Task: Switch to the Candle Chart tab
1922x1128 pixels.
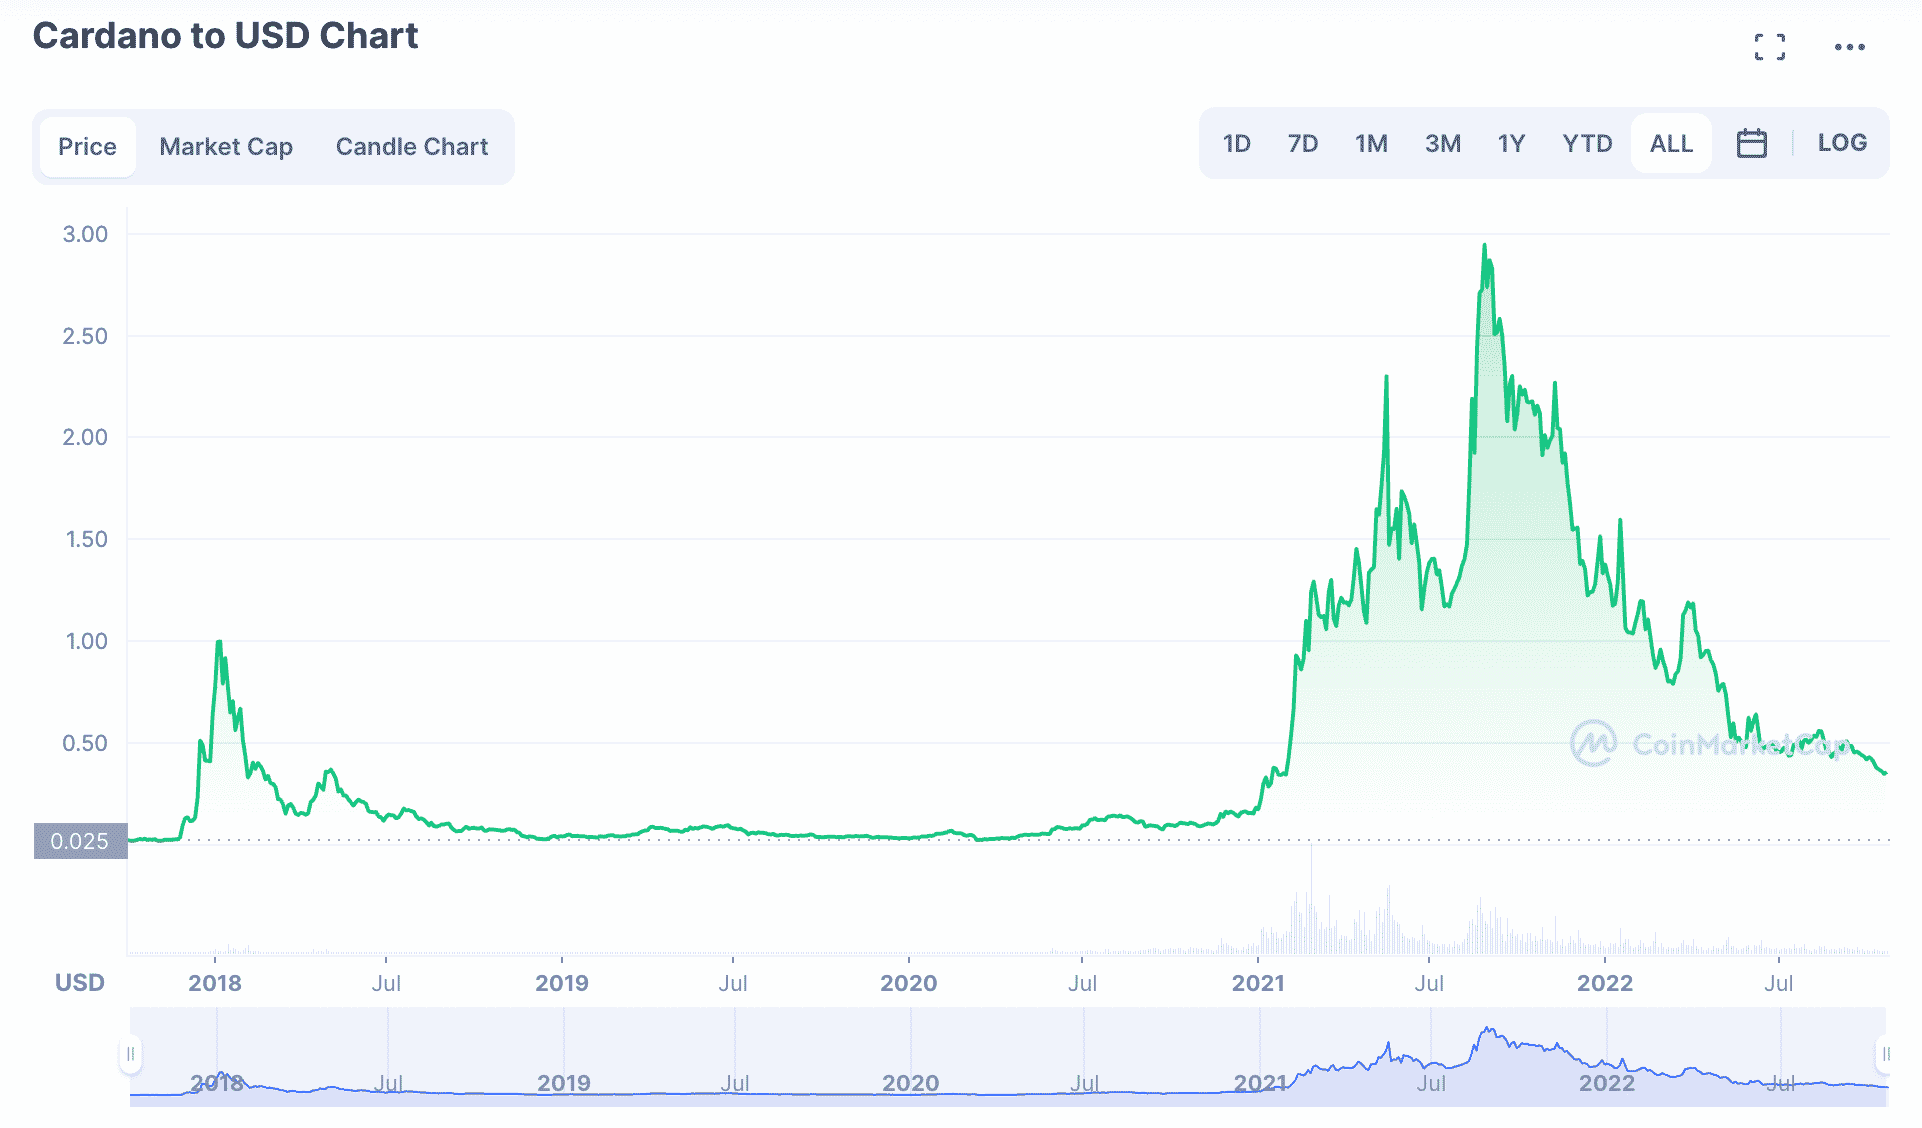Action: tap(412, 147)
